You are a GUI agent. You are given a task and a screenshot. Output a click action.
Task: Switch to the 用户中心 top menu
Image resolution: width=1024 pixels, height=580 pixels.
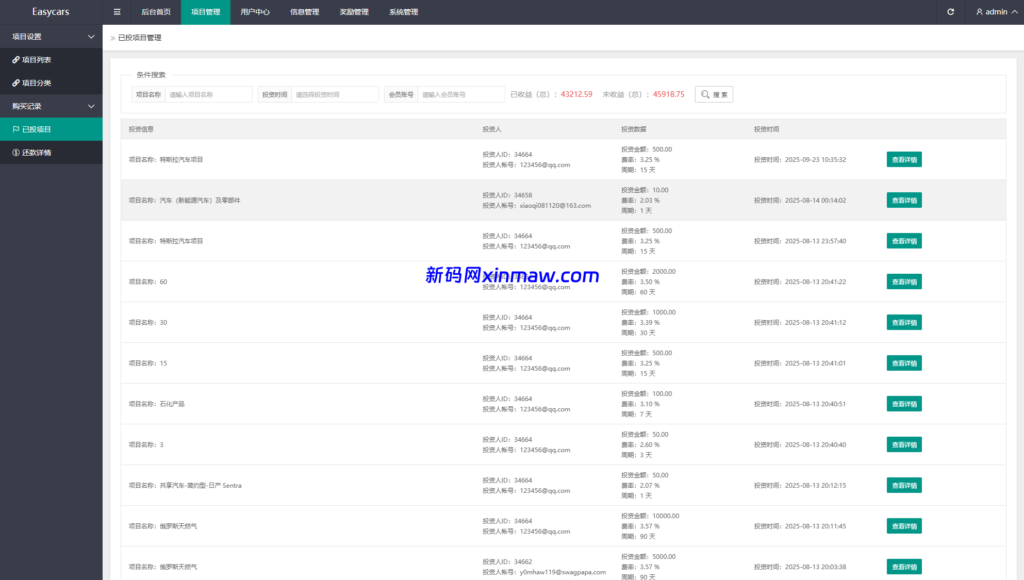click(255, 12)
